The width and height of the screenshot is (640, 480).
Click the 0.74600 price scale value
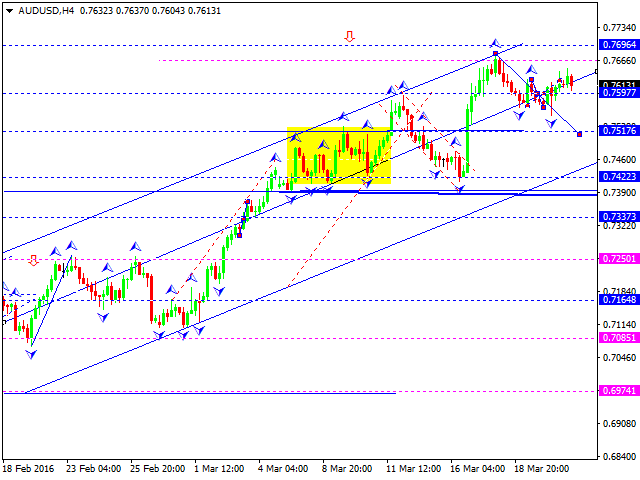tap(620, 160)
